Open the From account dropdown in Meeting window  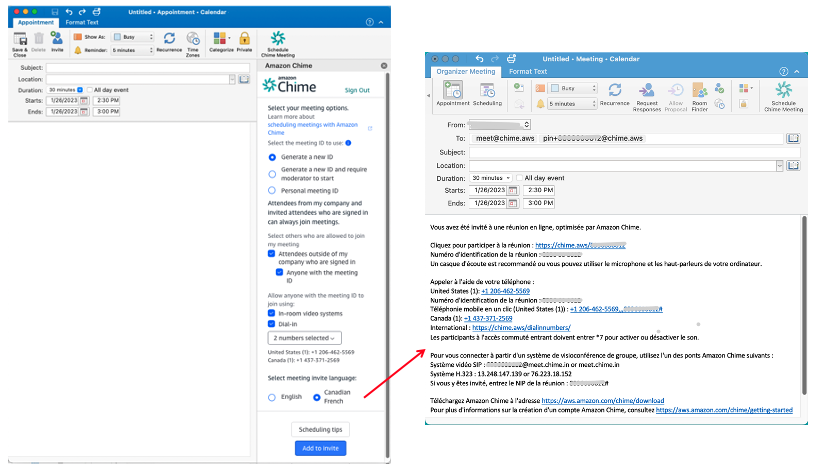[500, 125]
